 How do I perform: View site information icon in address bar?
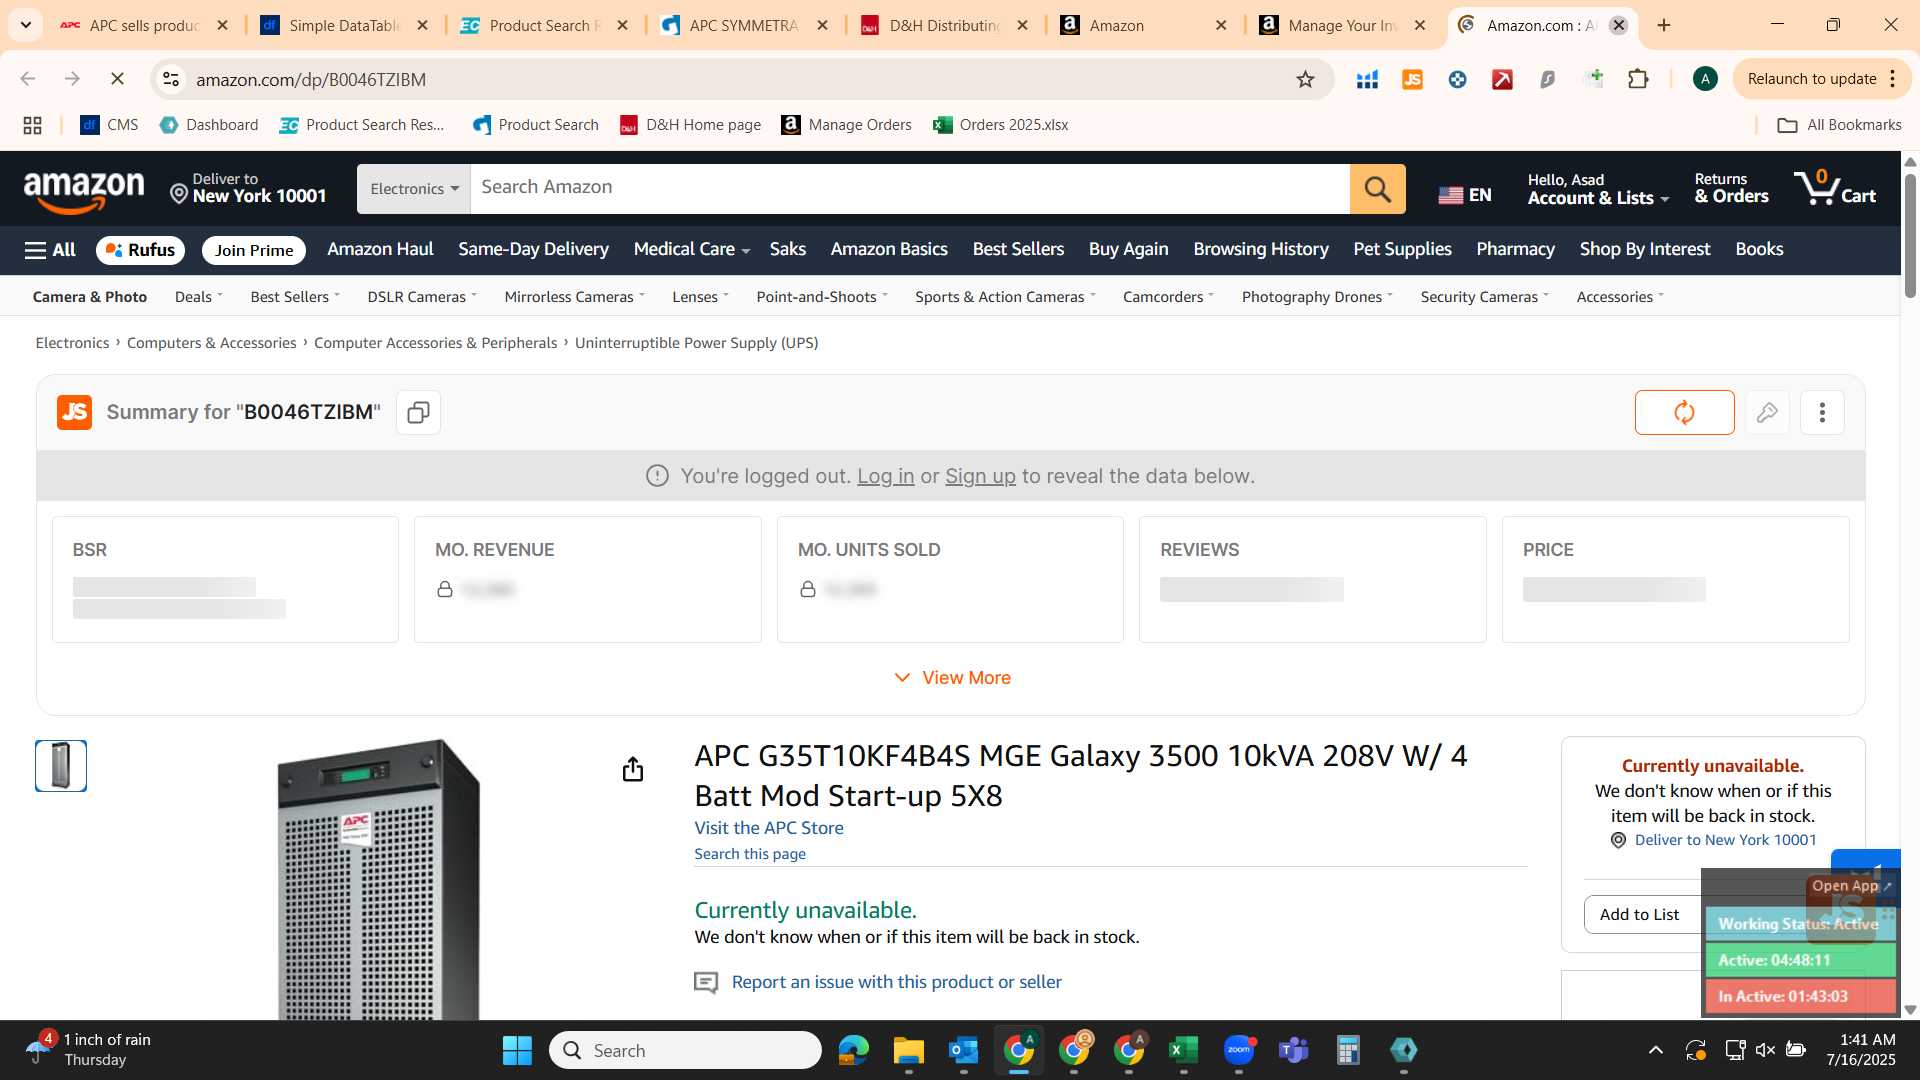(x=171, y=79)
